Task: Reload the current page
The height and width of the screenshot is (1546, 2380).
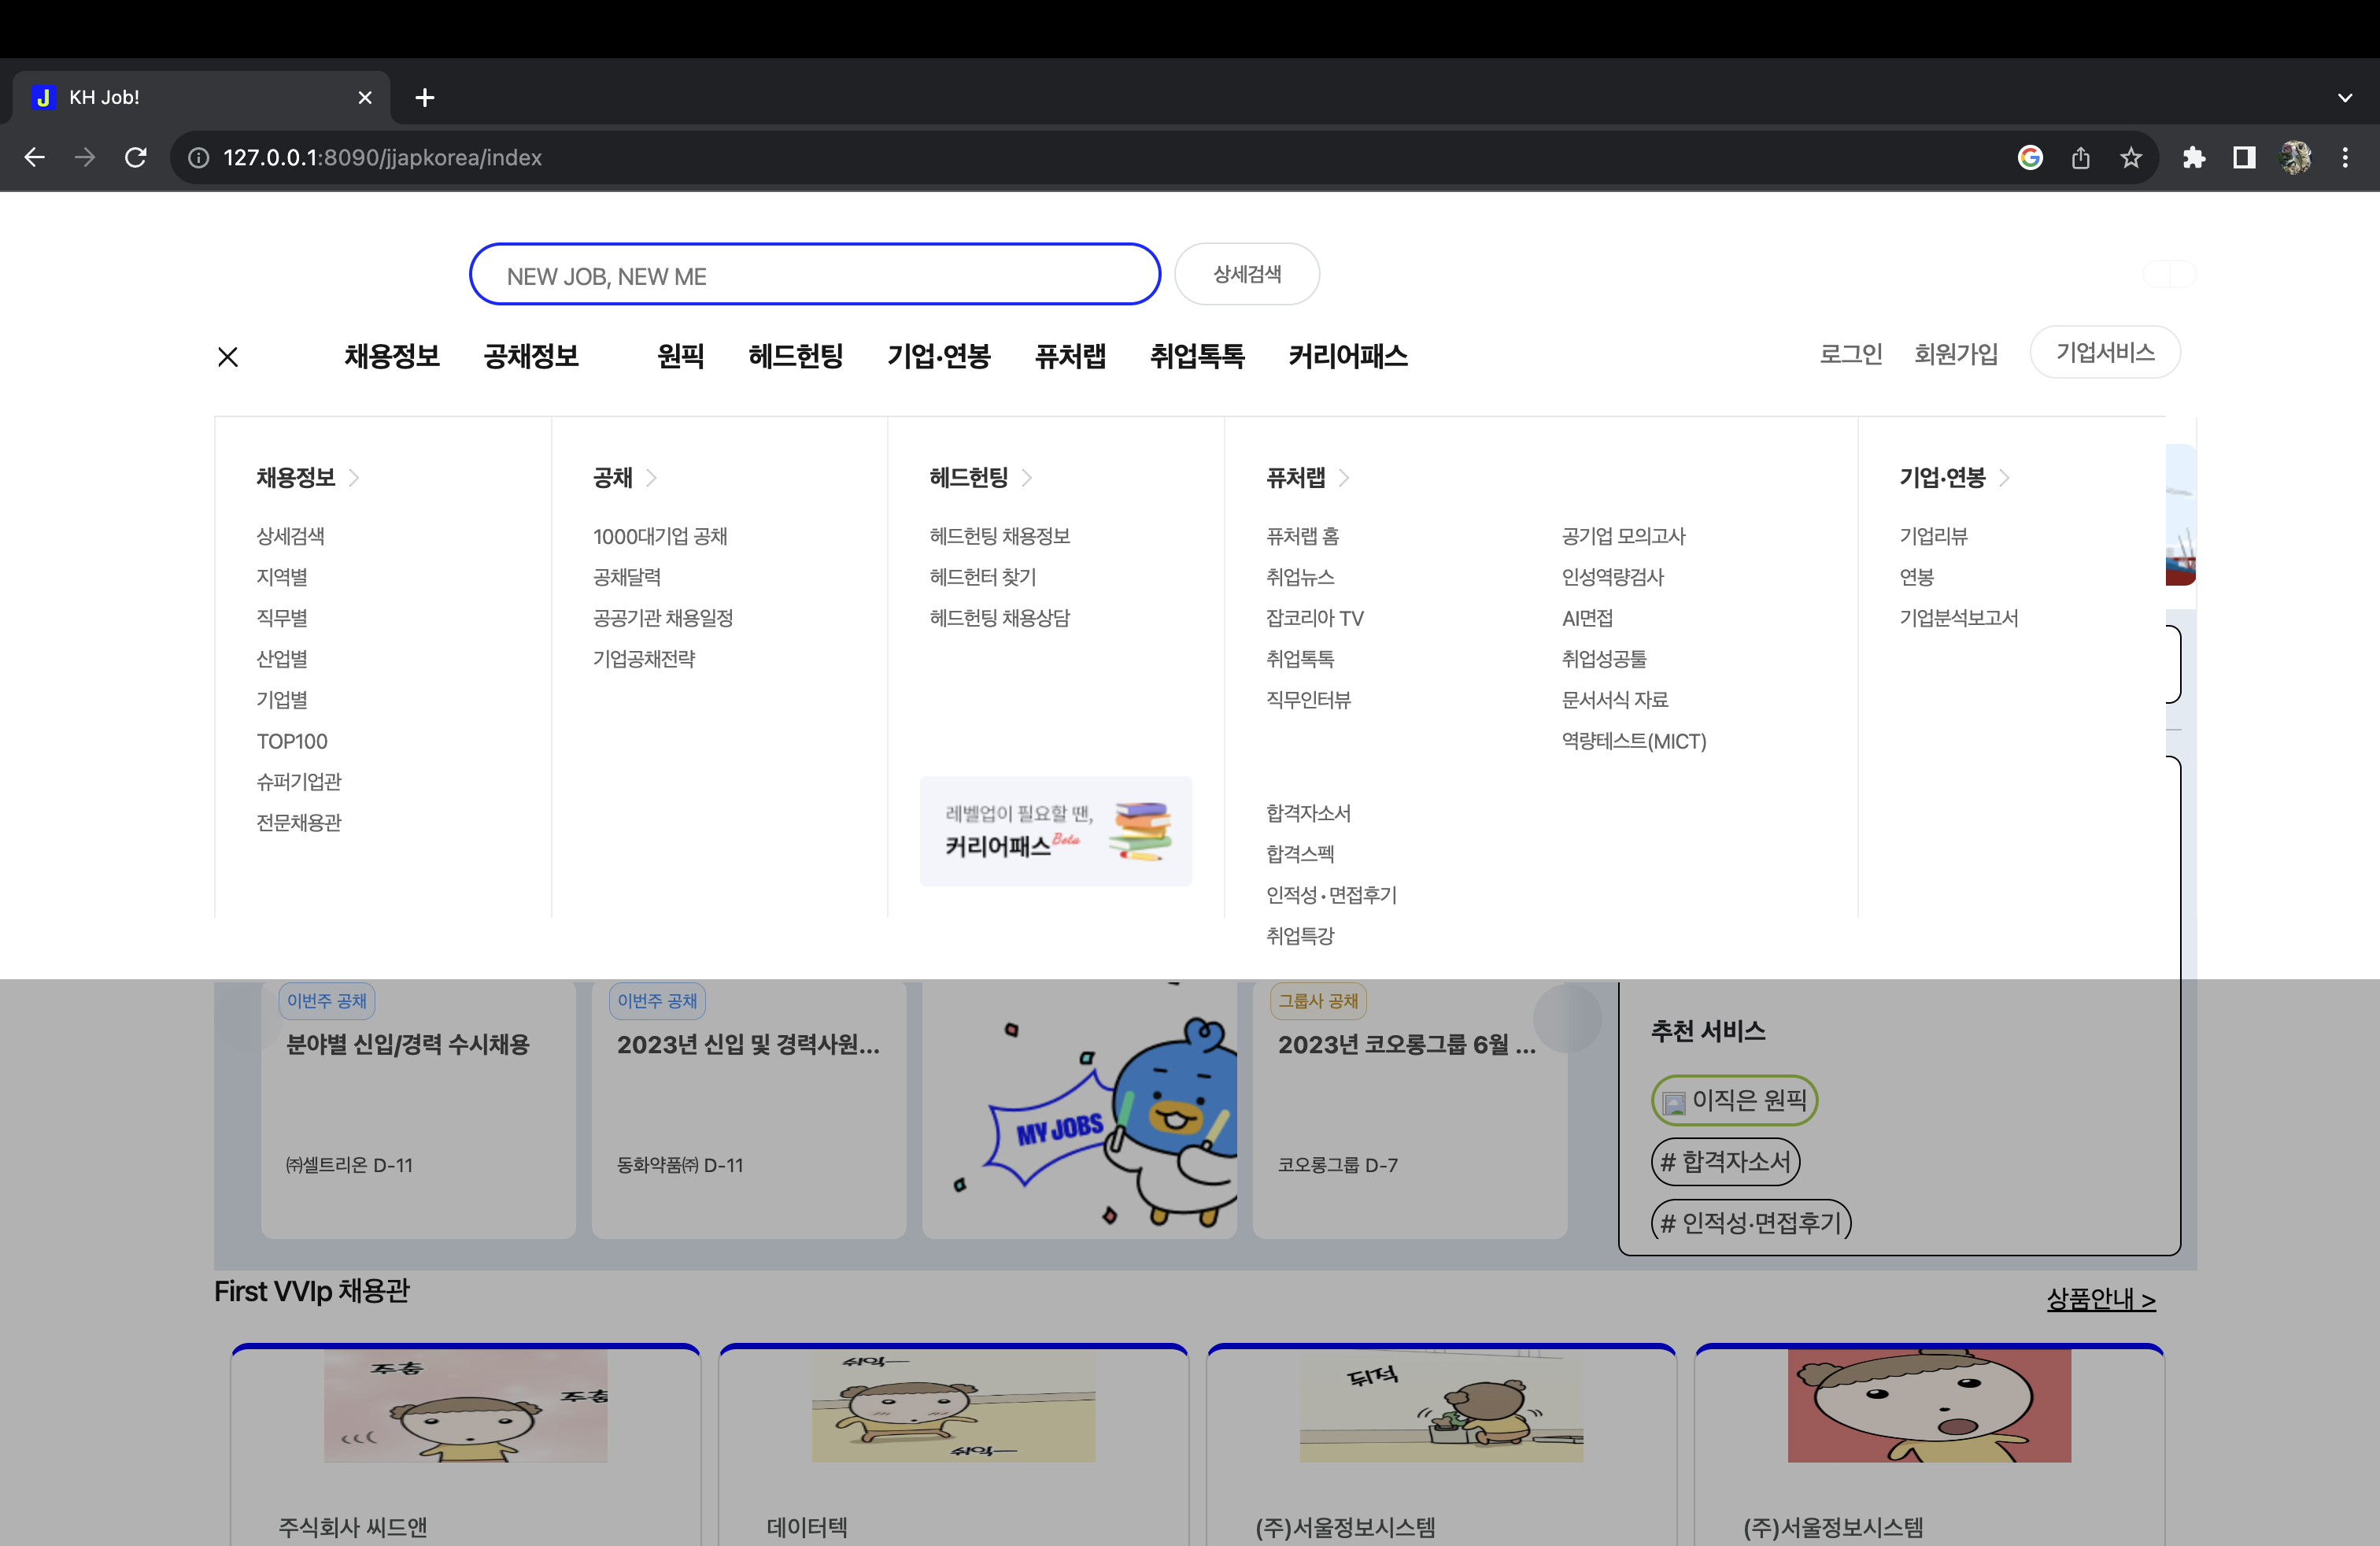Action: click(x=136, y=157)
